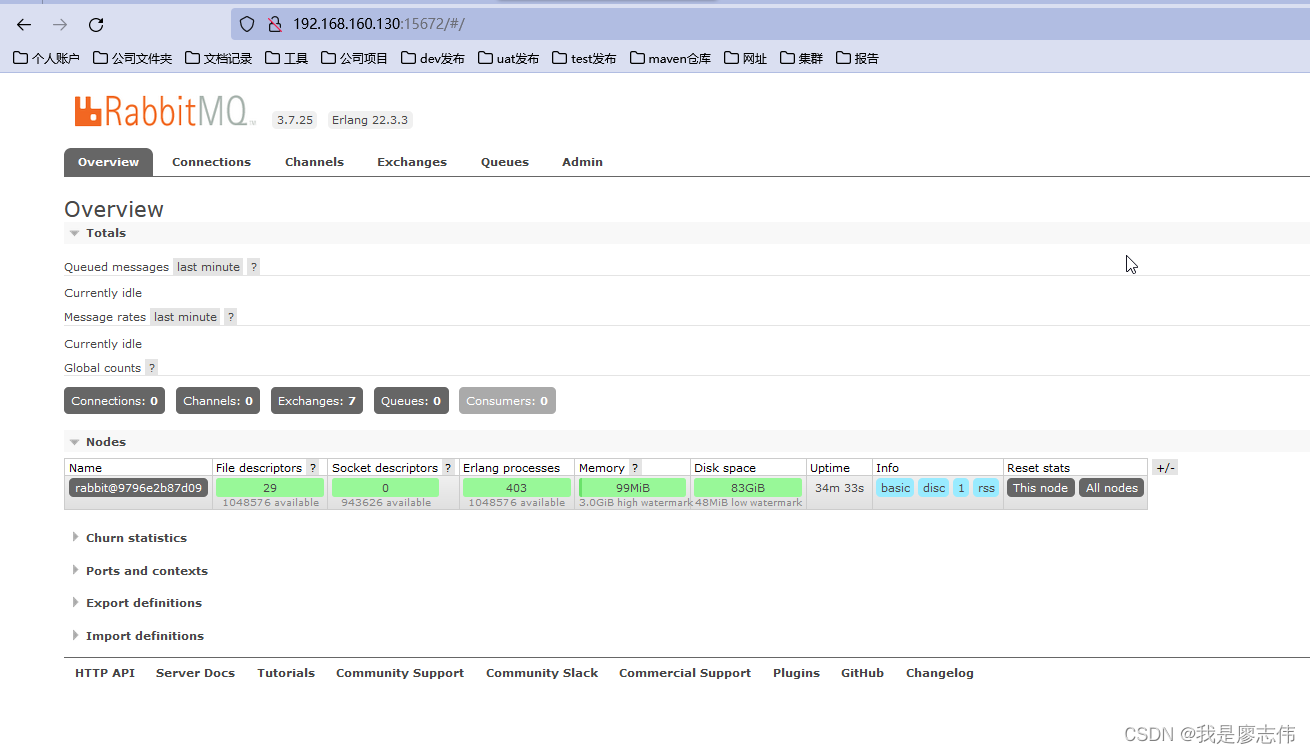1310x754 pixels.
Task: Switch to the Admin tab
Action: coord(582,162)
